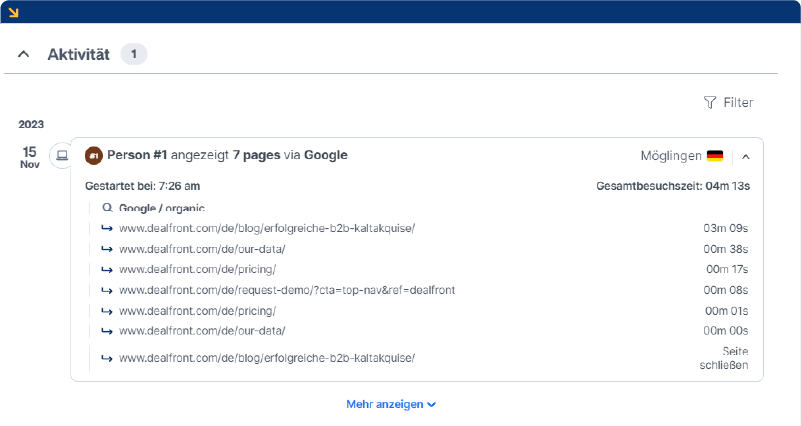This screenshot has height=426, width=801.
Task: Click the Seite schließen label
Action: (724, 358)
